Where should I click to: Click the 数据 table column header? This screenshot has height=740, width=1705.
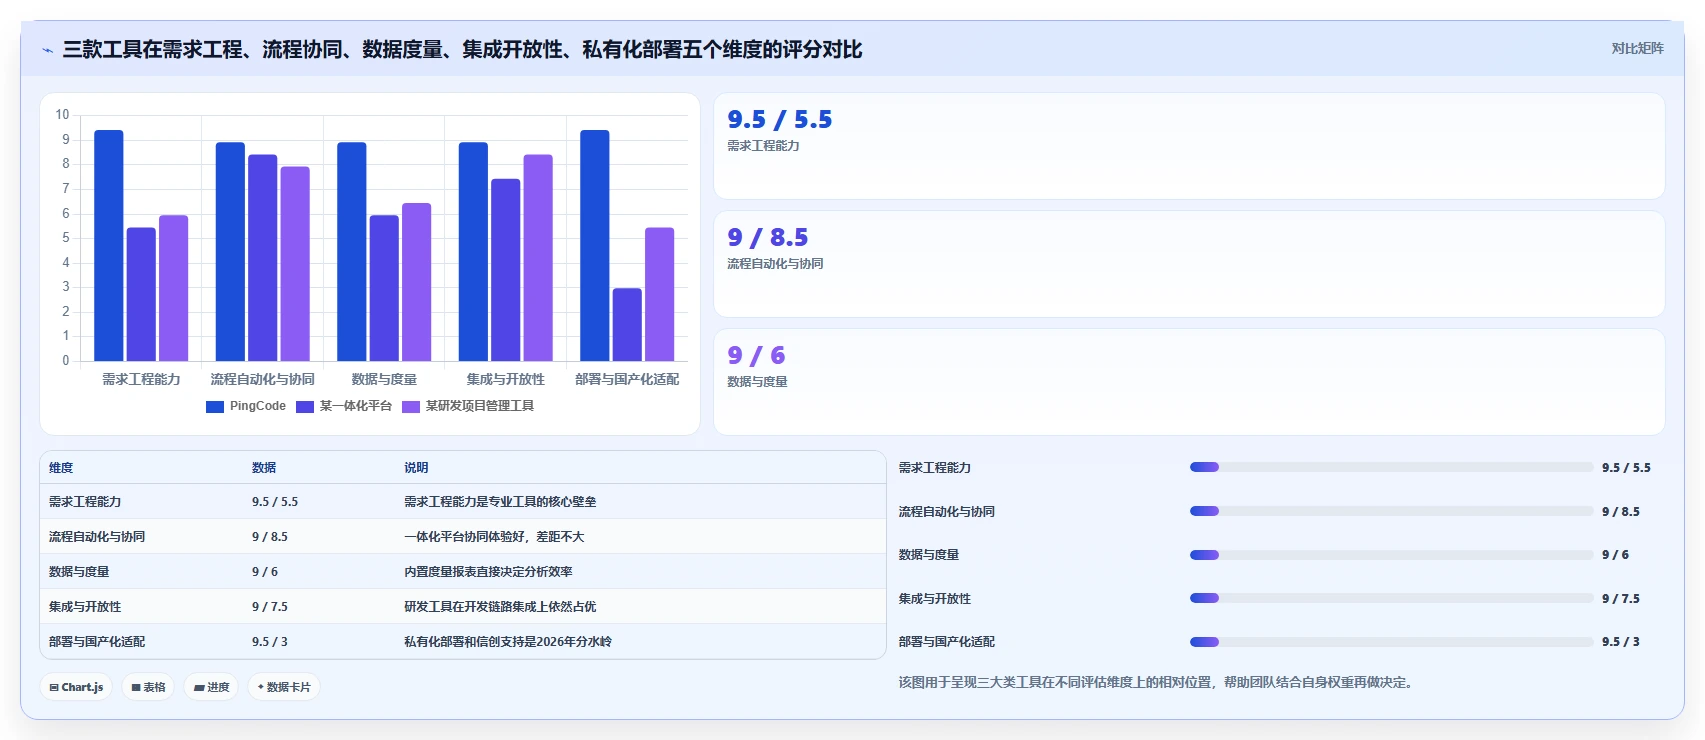pos(264,467)
